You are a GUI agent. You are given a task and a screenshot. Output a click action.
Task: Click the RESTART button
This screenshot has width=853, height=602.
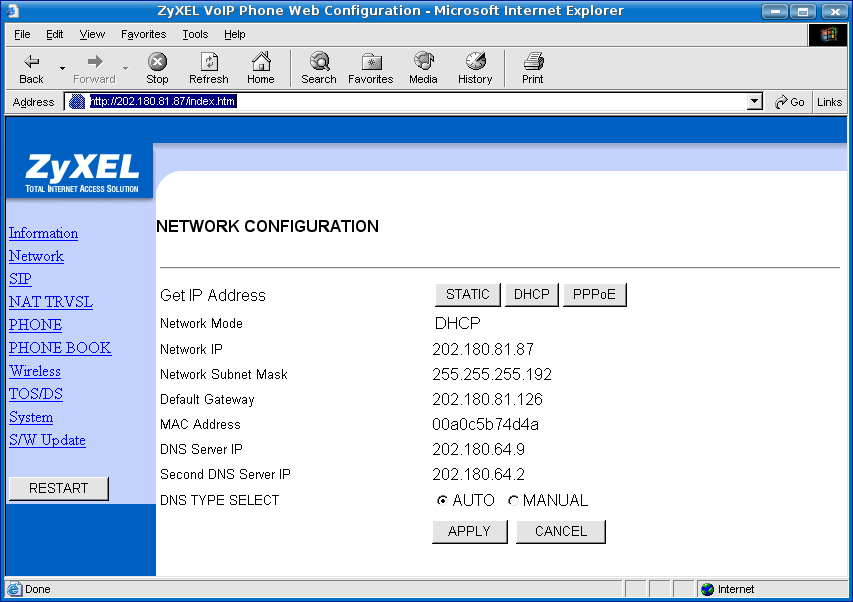coord(58,488)
